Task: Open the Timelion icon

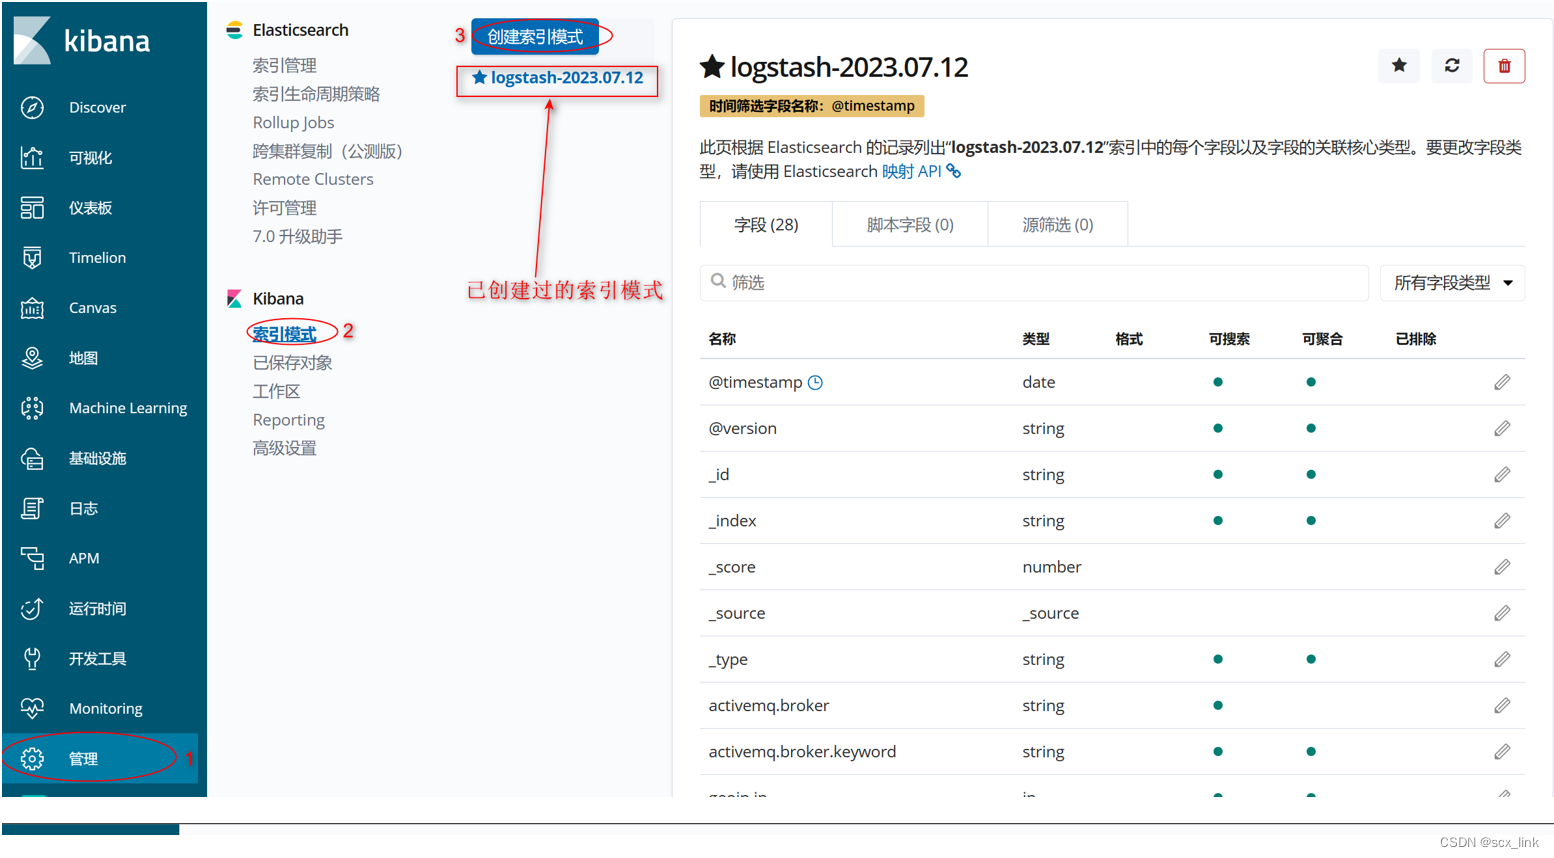Action: pos(32,257)
